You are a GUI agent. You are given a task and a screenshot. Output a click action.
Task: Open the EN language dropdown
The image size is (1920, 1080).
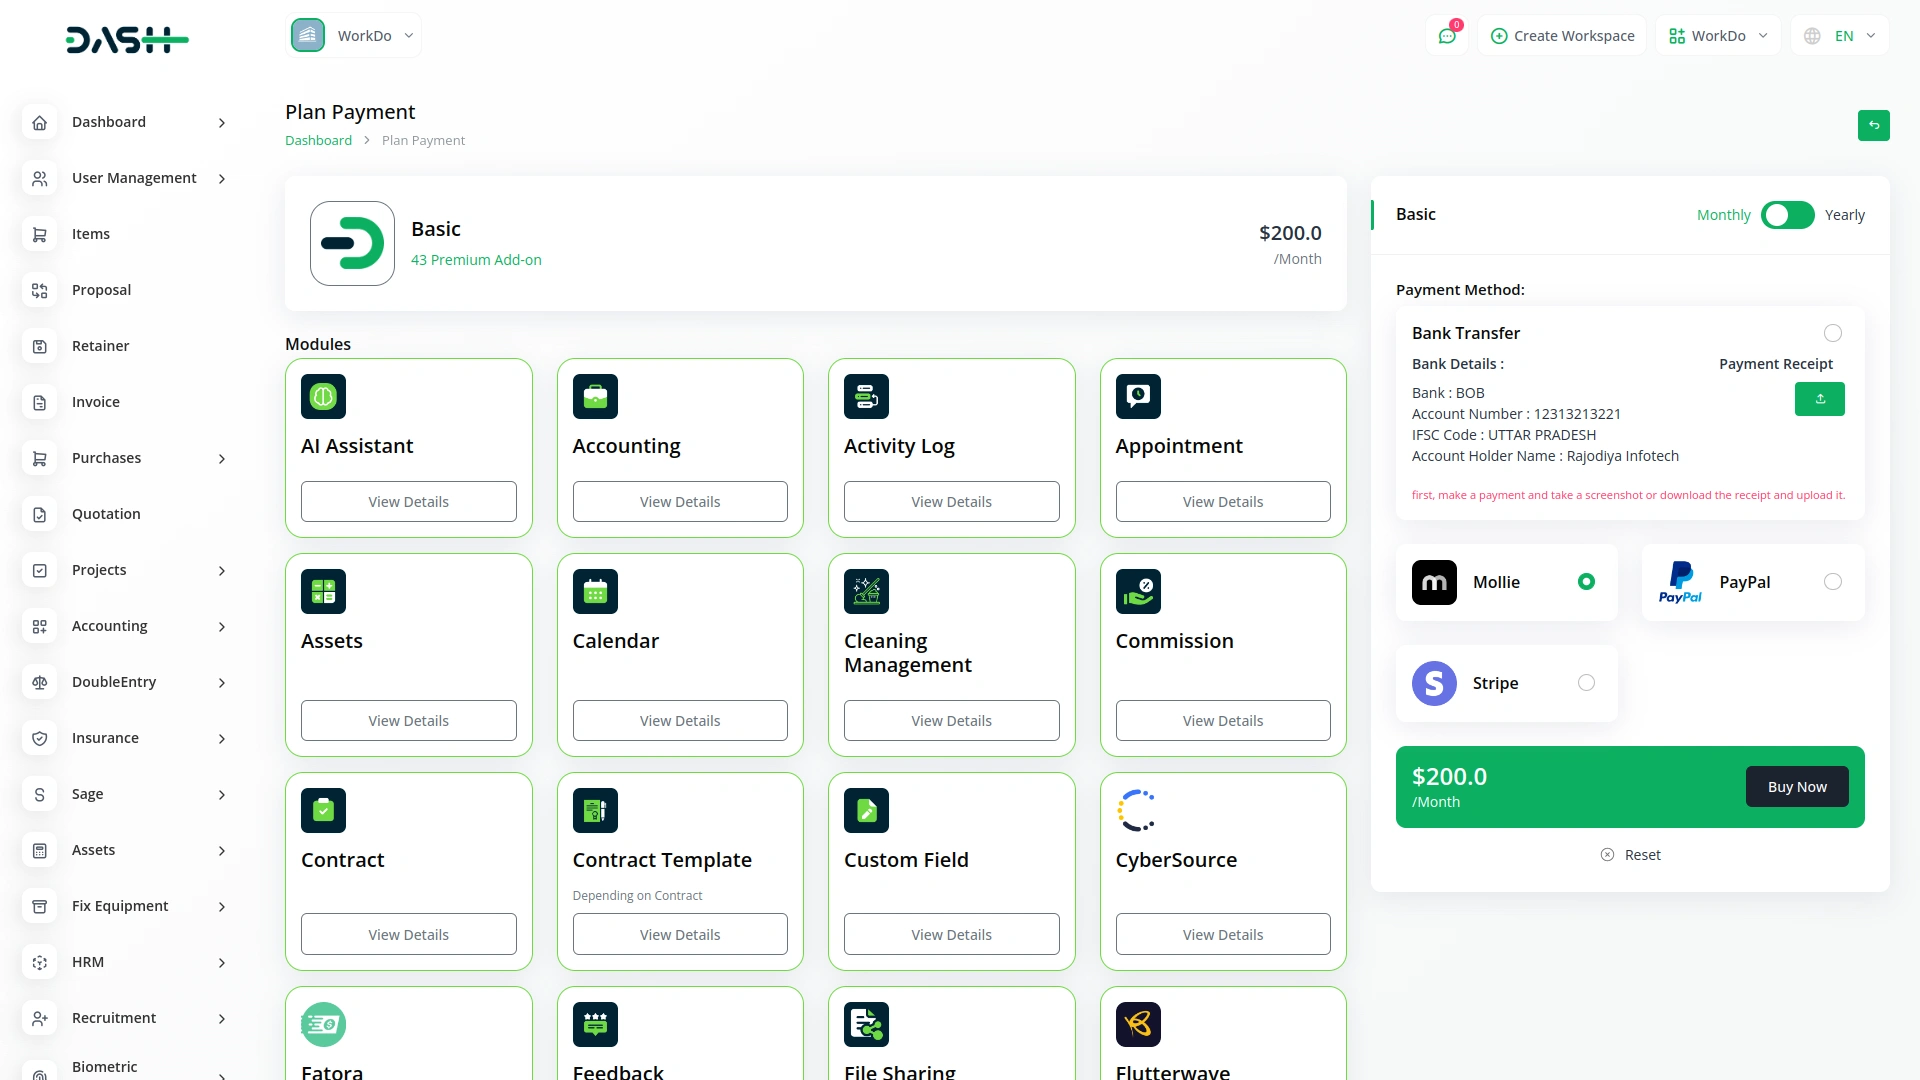[1840, 36]
